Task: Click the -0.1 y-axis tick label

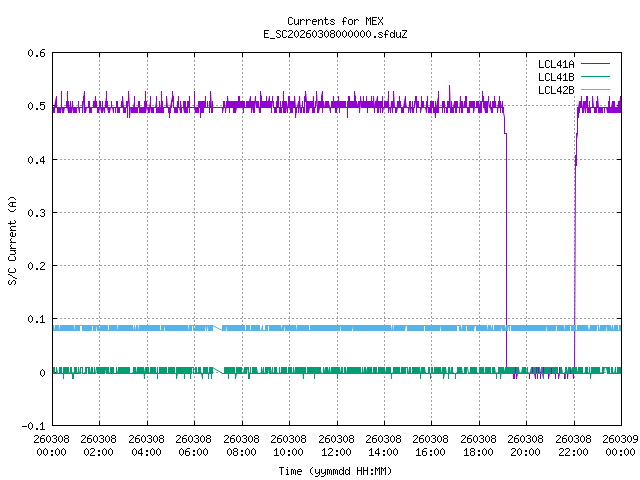Action: coord(32,426)
